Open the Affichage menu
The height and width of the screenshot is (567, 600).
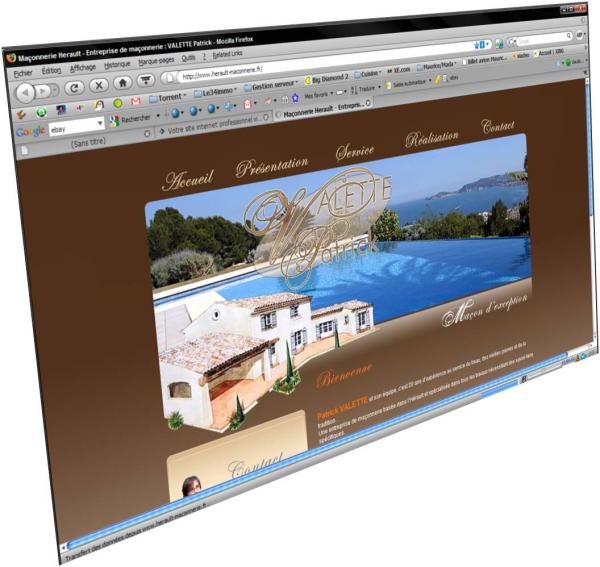(x=83, y=68)
